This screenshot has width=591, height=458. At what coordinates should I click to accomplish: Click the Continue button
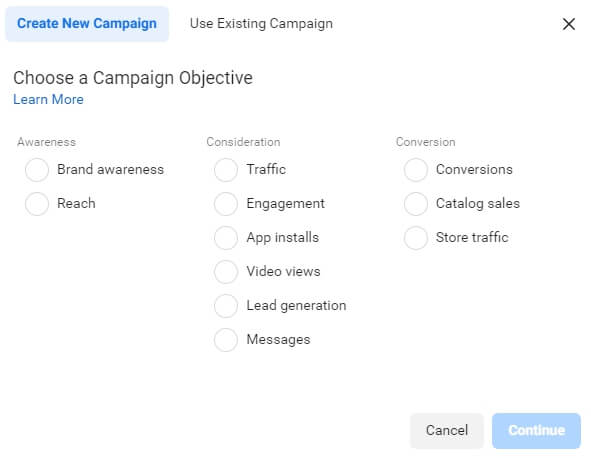[536, 430]
